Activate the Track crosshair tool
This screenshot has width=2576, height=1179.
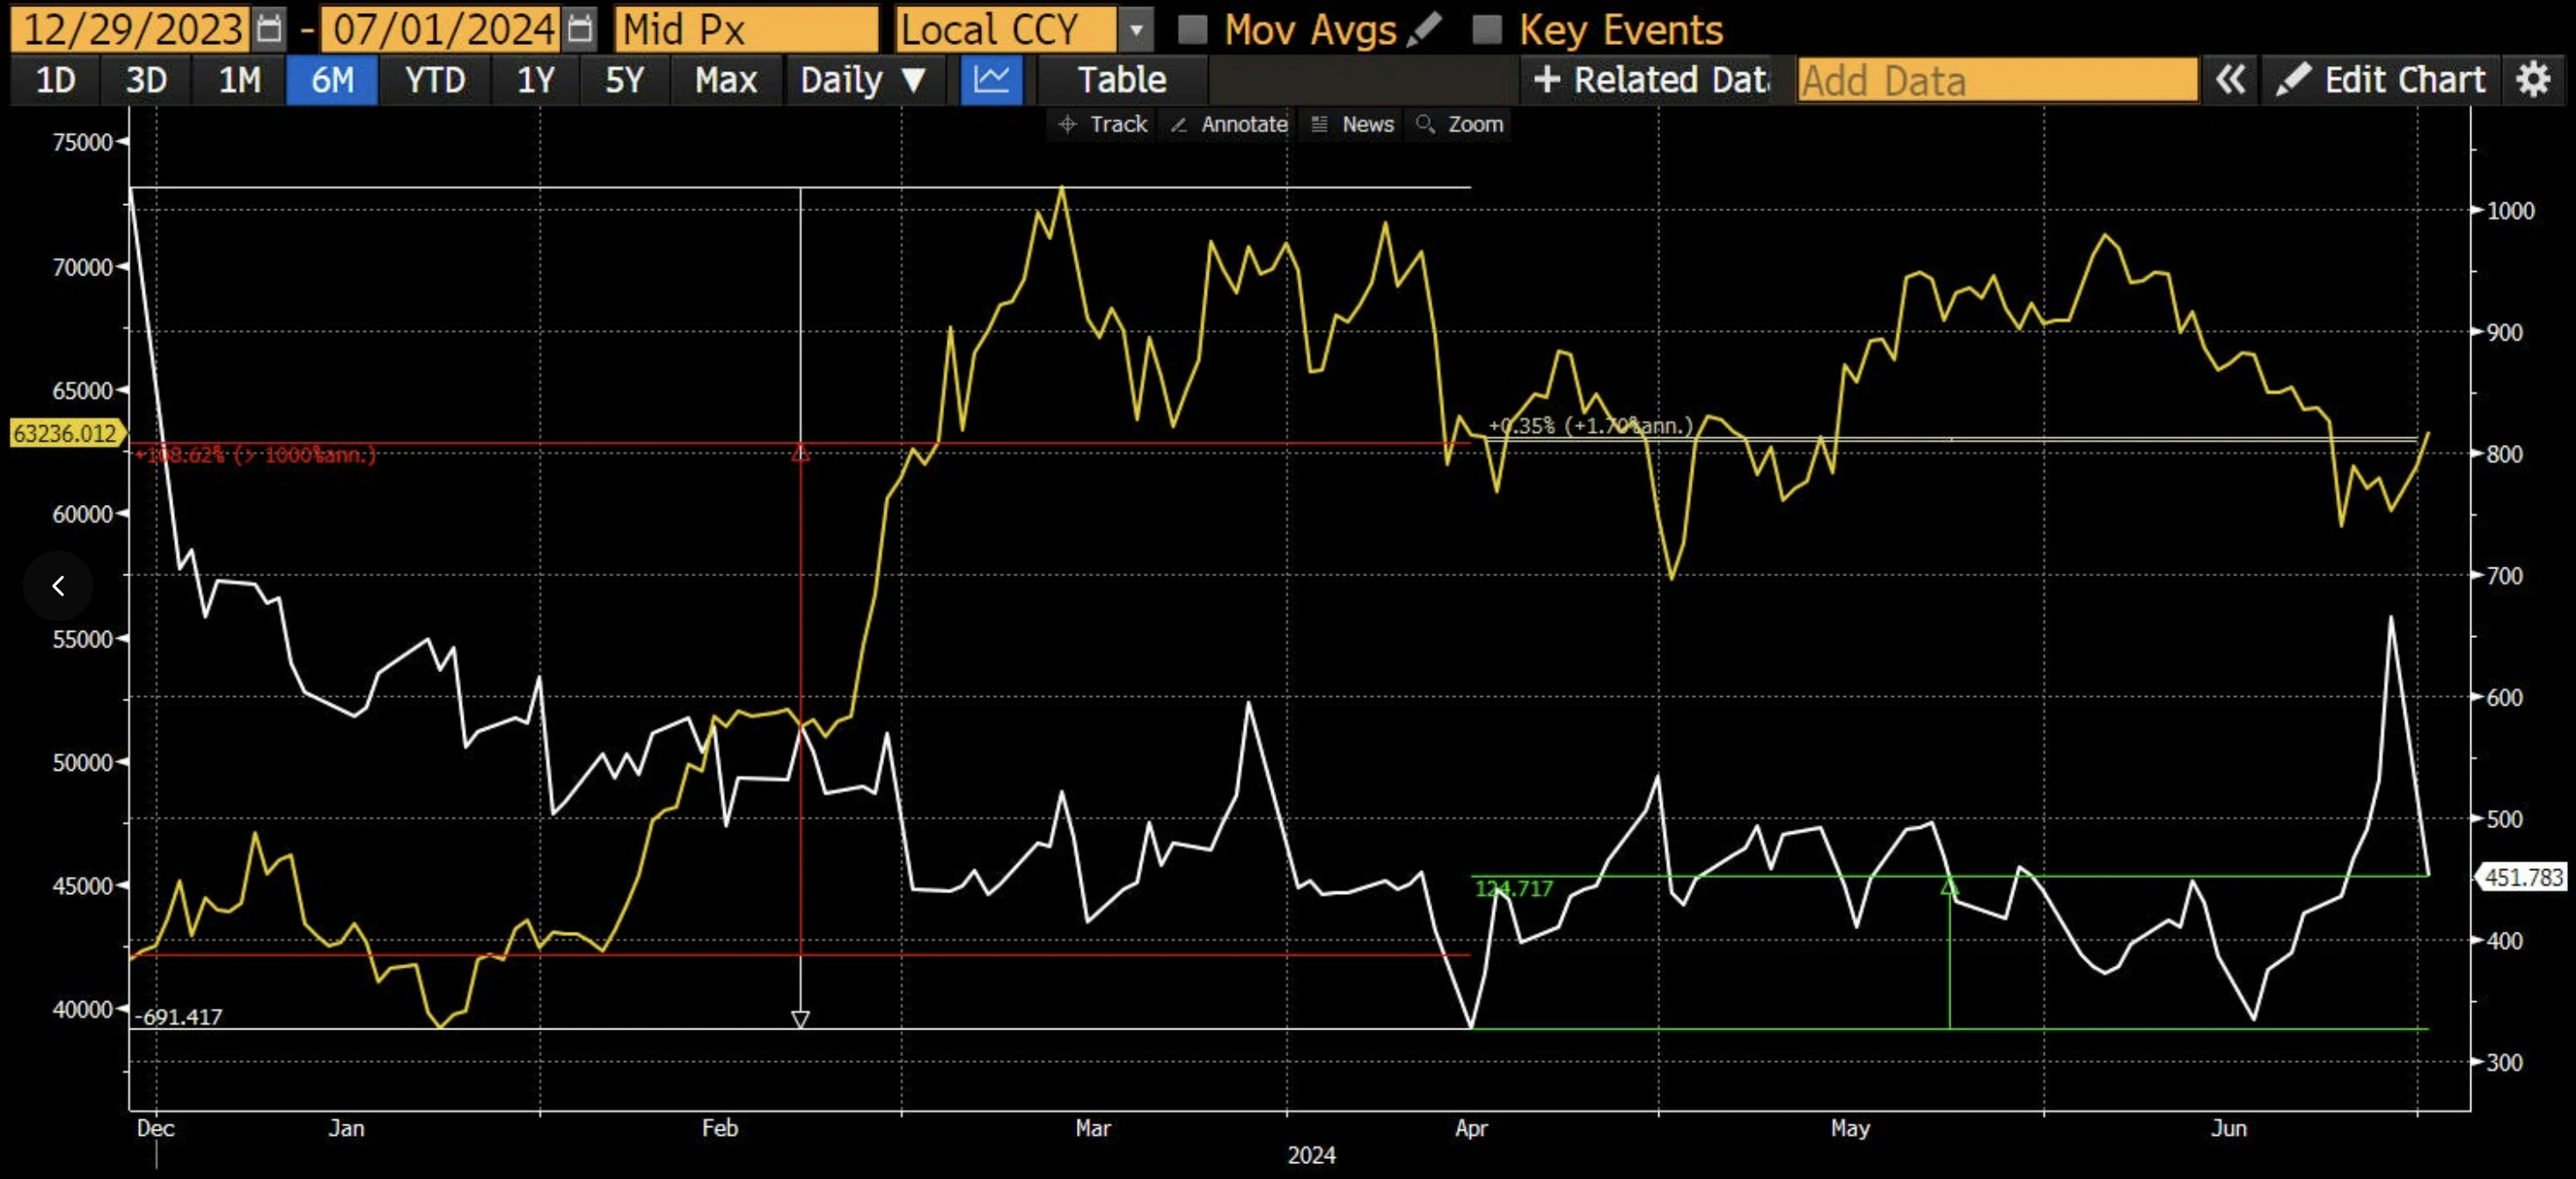(1103, 124)
